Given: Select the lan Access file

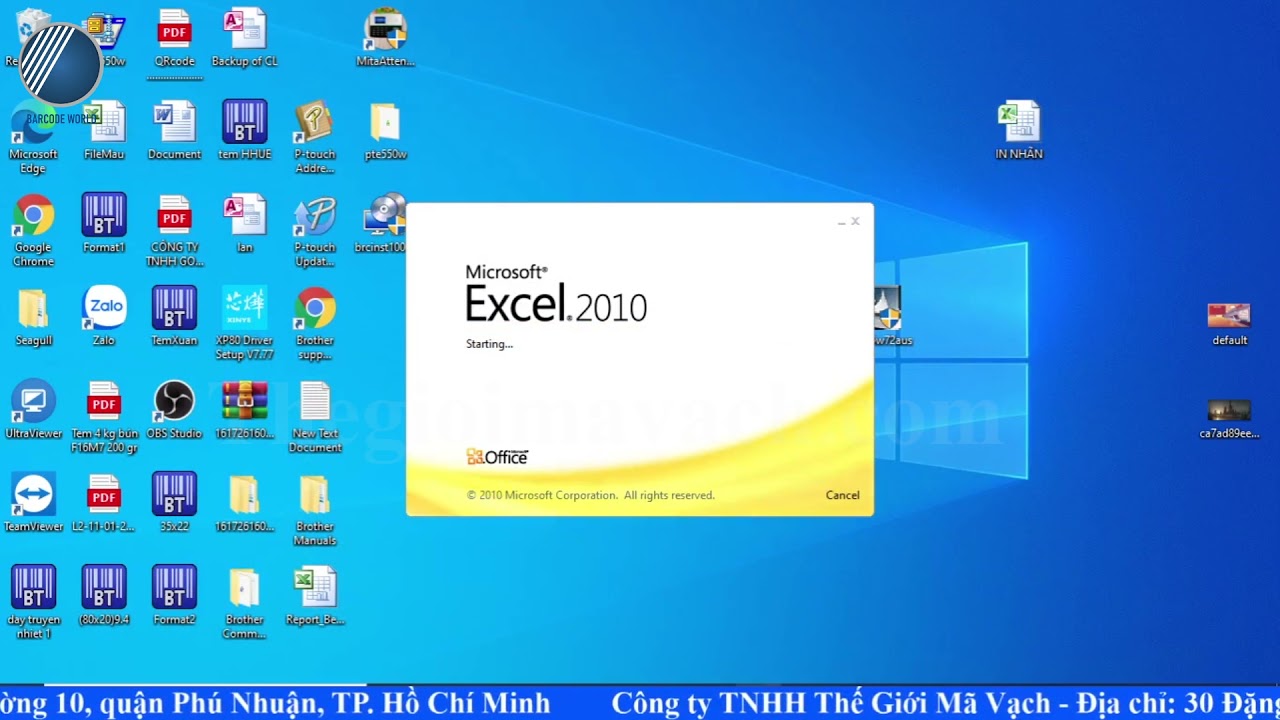Looking at the screenshot, I should (x=244, y=225).
